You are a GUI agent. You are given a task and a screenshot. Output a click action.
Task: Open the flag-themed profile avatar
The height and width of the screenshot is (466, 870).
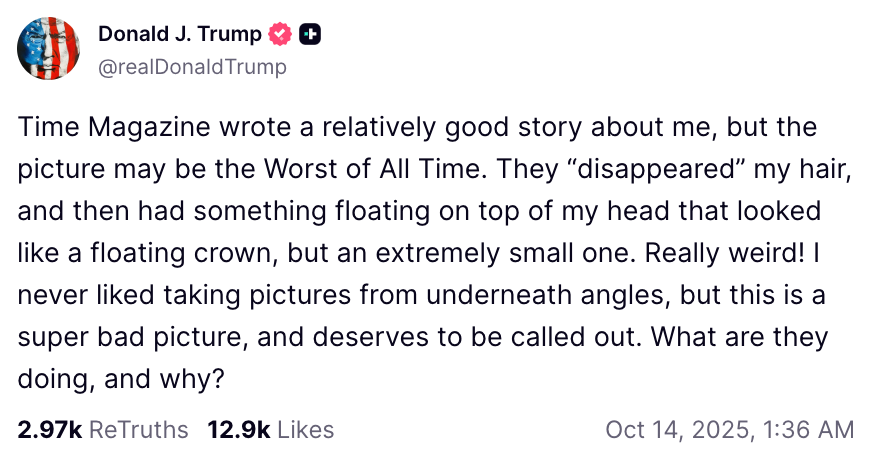click(49, 48)
